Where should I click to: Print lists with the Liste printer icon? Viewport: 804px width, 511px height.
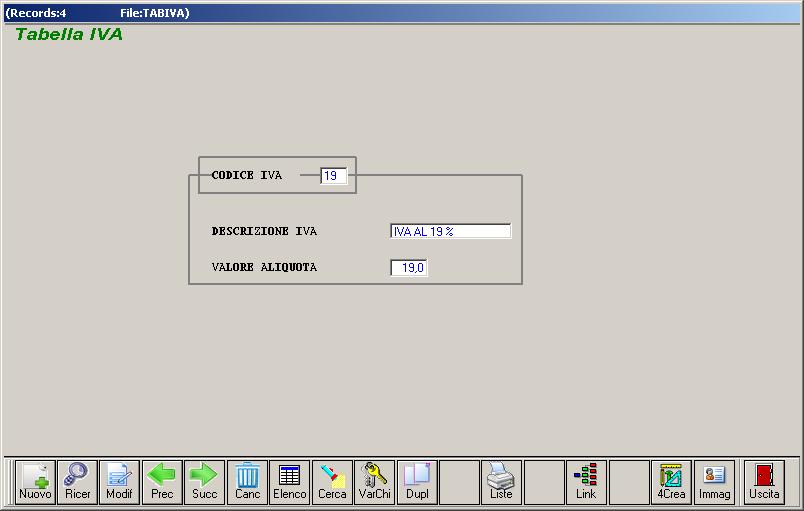pos(501,482)
